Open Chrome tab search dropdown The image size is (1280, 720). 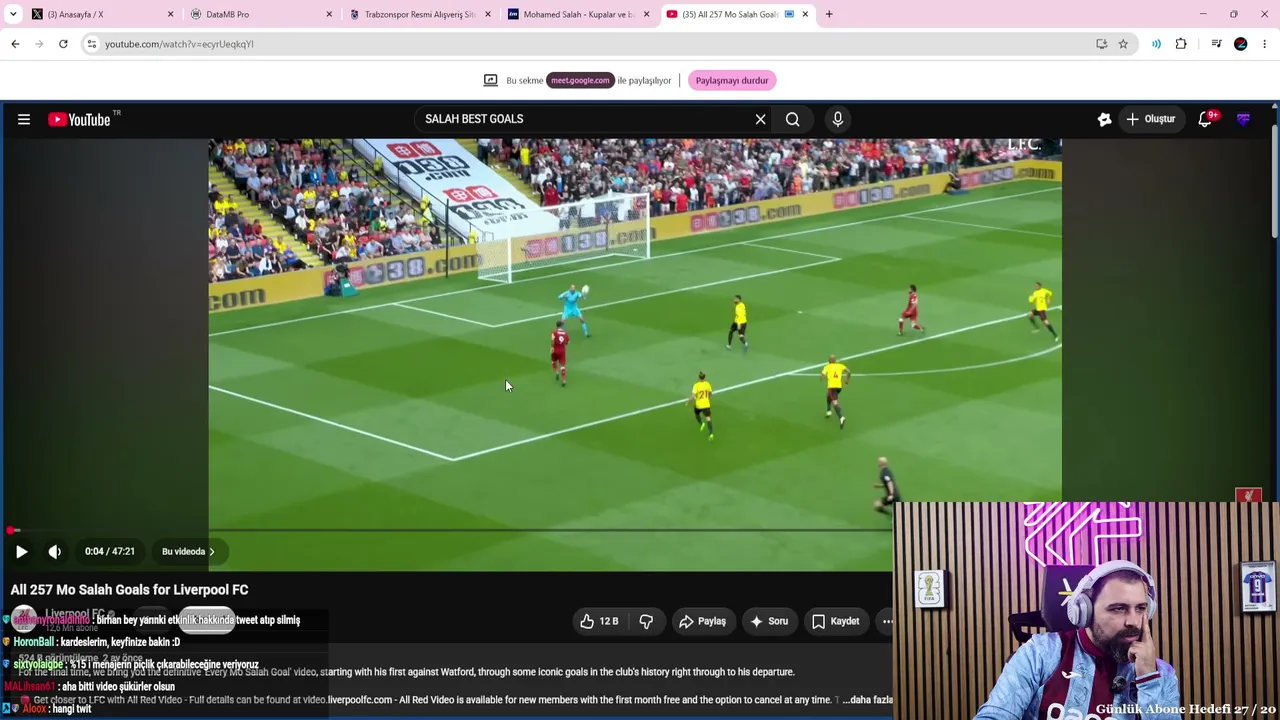pyautogui.click(x=11, y=14)
